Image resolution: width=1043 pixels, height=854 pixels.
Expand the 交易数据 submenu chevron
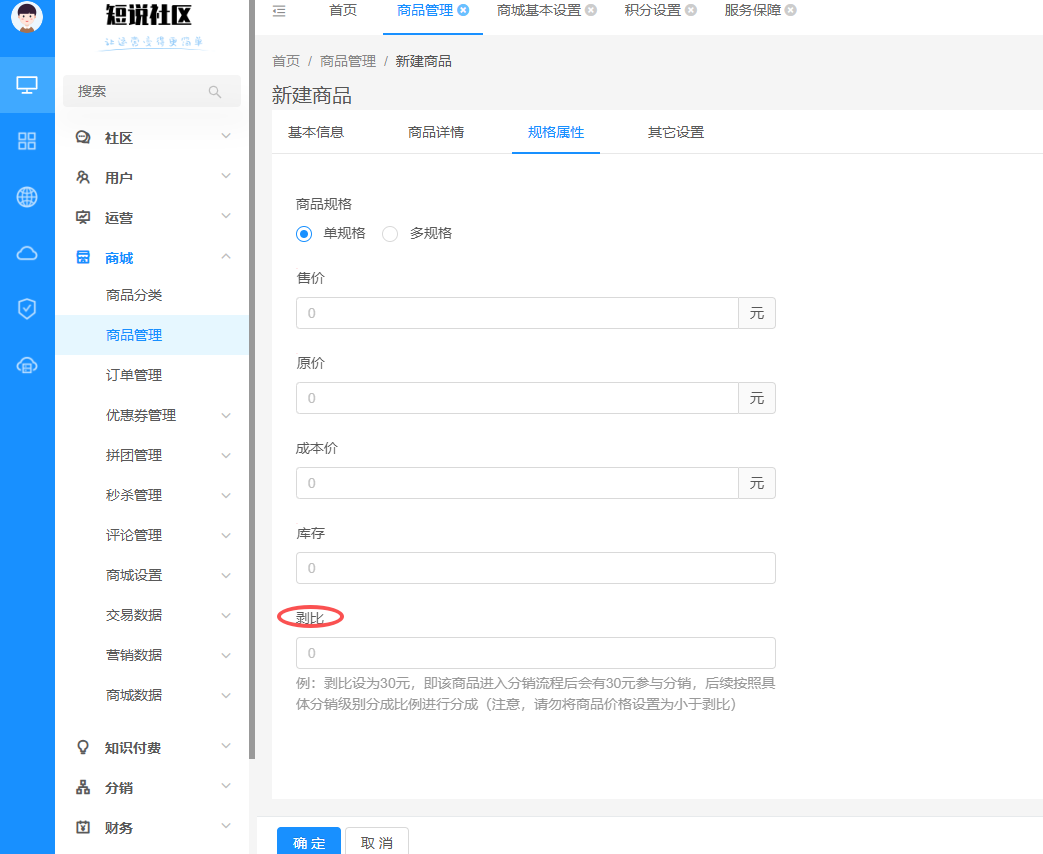tap(226, 615)
